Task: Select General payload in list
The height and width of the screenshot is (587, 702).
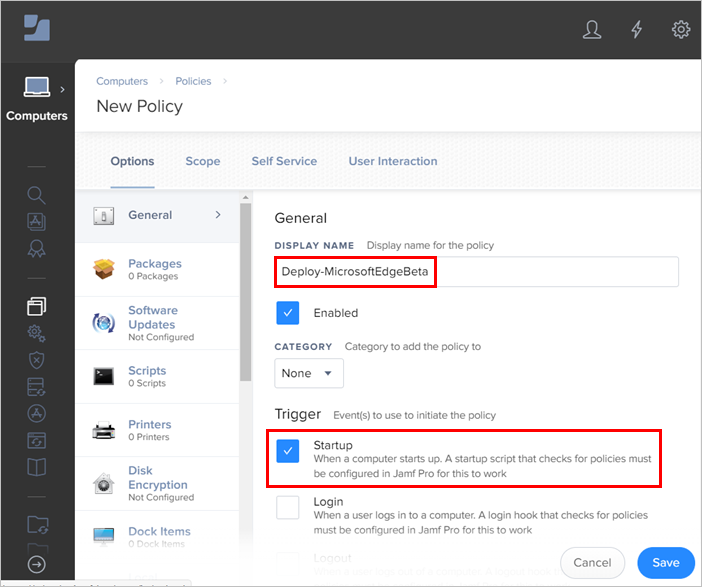Action: coord(158,216)
